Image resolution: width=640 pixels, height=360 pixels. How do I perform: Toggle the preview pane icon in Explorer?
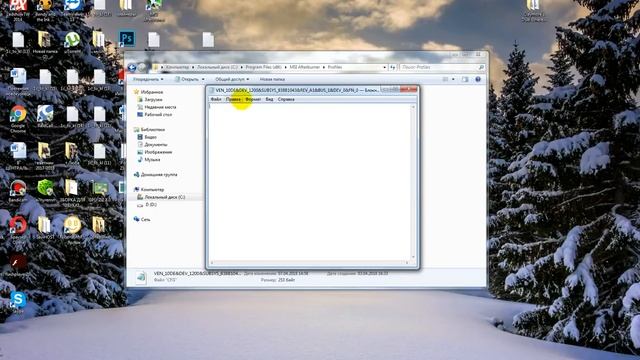tap(465, 79)
